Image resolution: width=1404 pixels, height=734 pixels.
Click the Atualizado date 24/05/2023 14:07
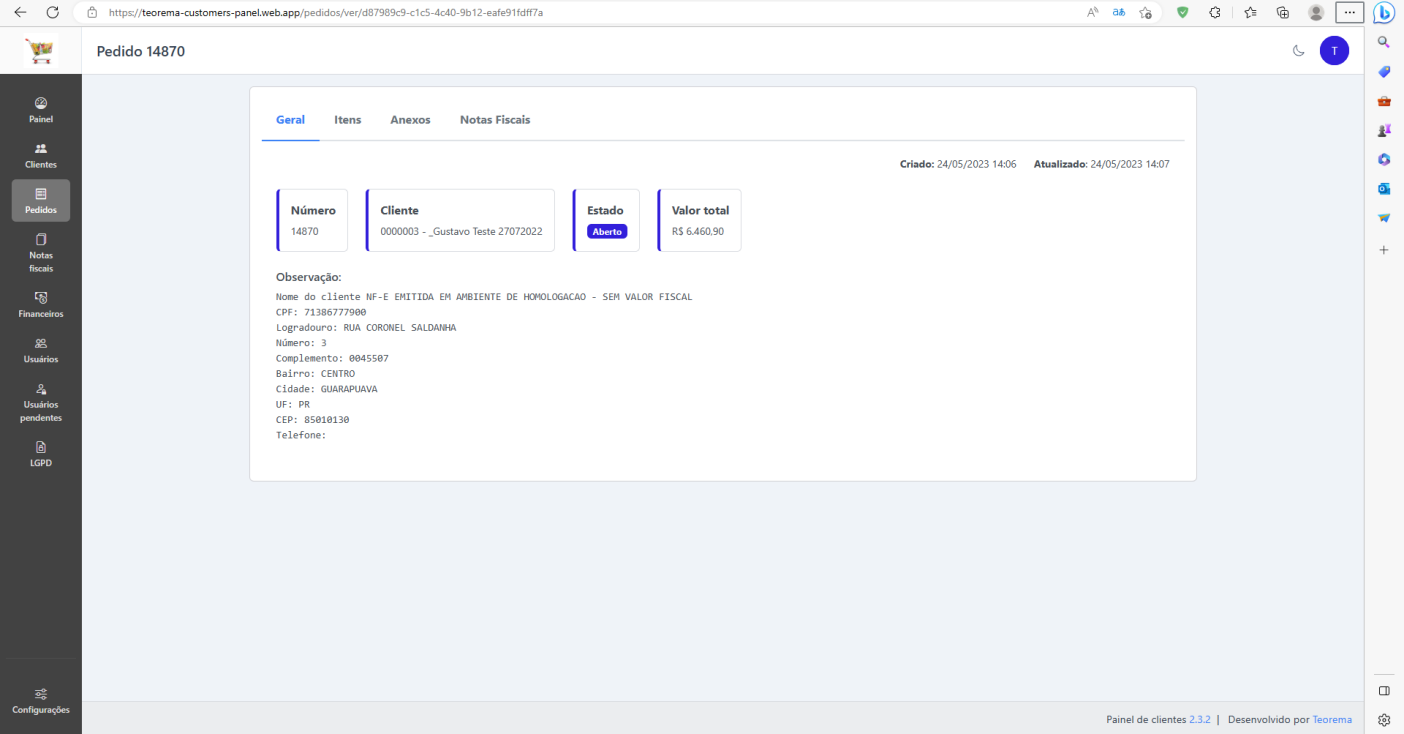pyautogui.click(x=1101, y=164)
